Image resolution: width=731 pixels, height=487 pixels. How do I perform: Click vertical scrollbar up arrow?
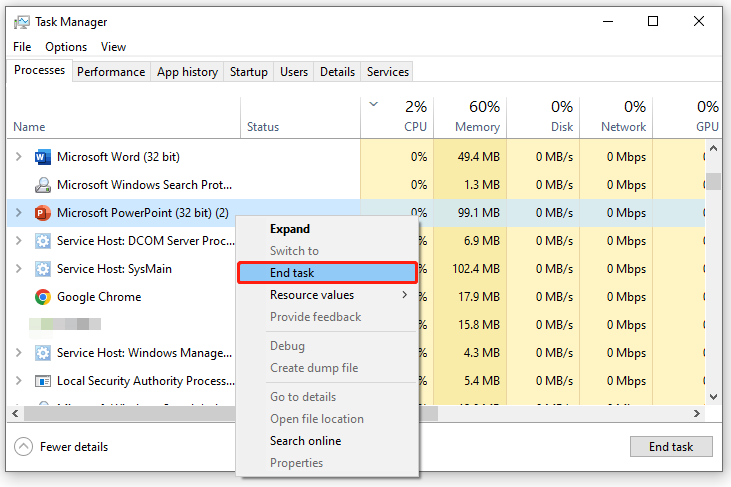pyautogui.click(x=713, y=148)
